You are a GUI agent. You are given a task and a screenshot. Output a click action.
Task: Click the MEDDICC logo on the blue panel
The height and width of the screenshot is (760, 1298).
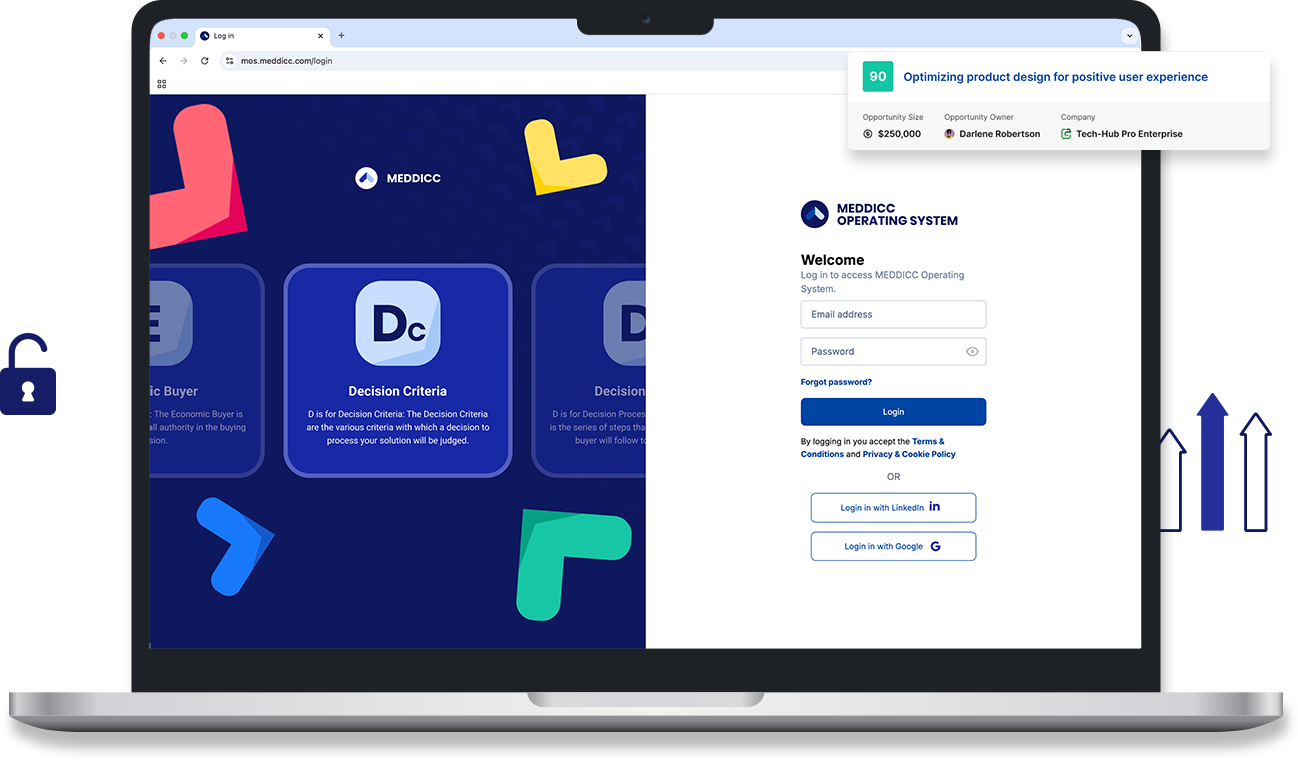[x=397, y=178]
